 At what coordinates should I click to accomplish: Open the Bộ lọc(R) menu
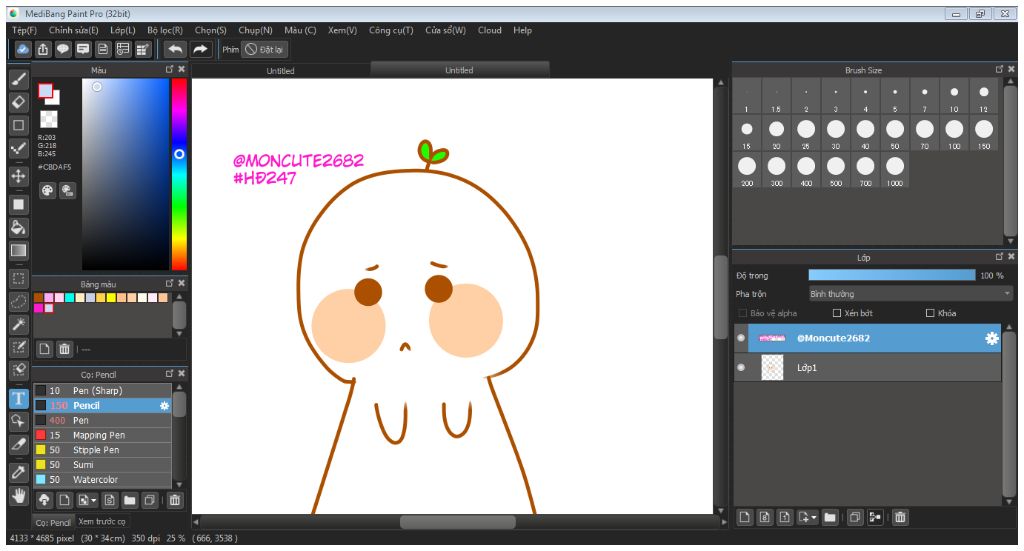point(165,30)
